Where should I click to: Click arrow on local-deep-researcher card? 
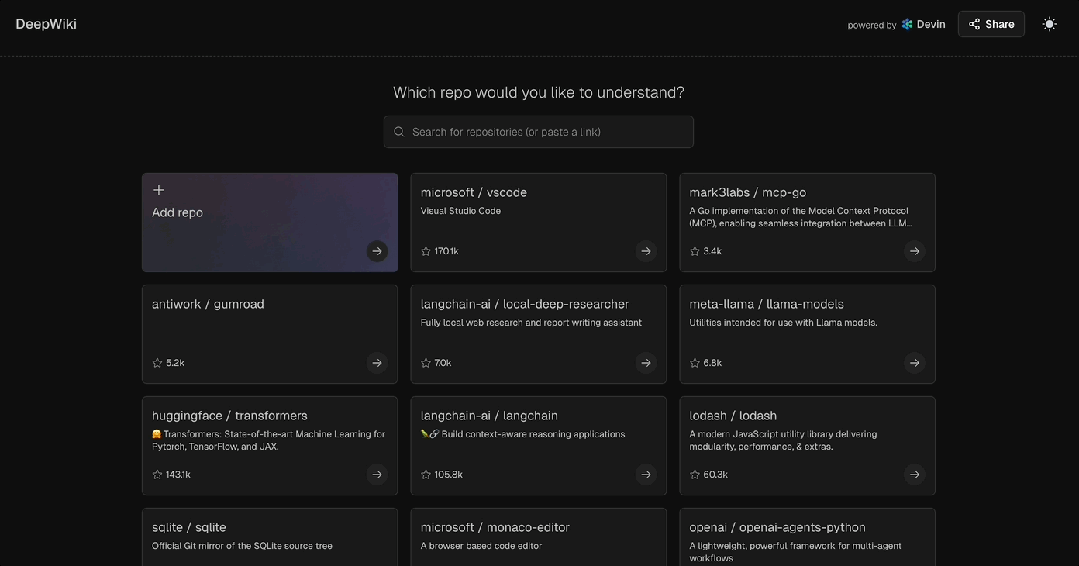(645, 362)
